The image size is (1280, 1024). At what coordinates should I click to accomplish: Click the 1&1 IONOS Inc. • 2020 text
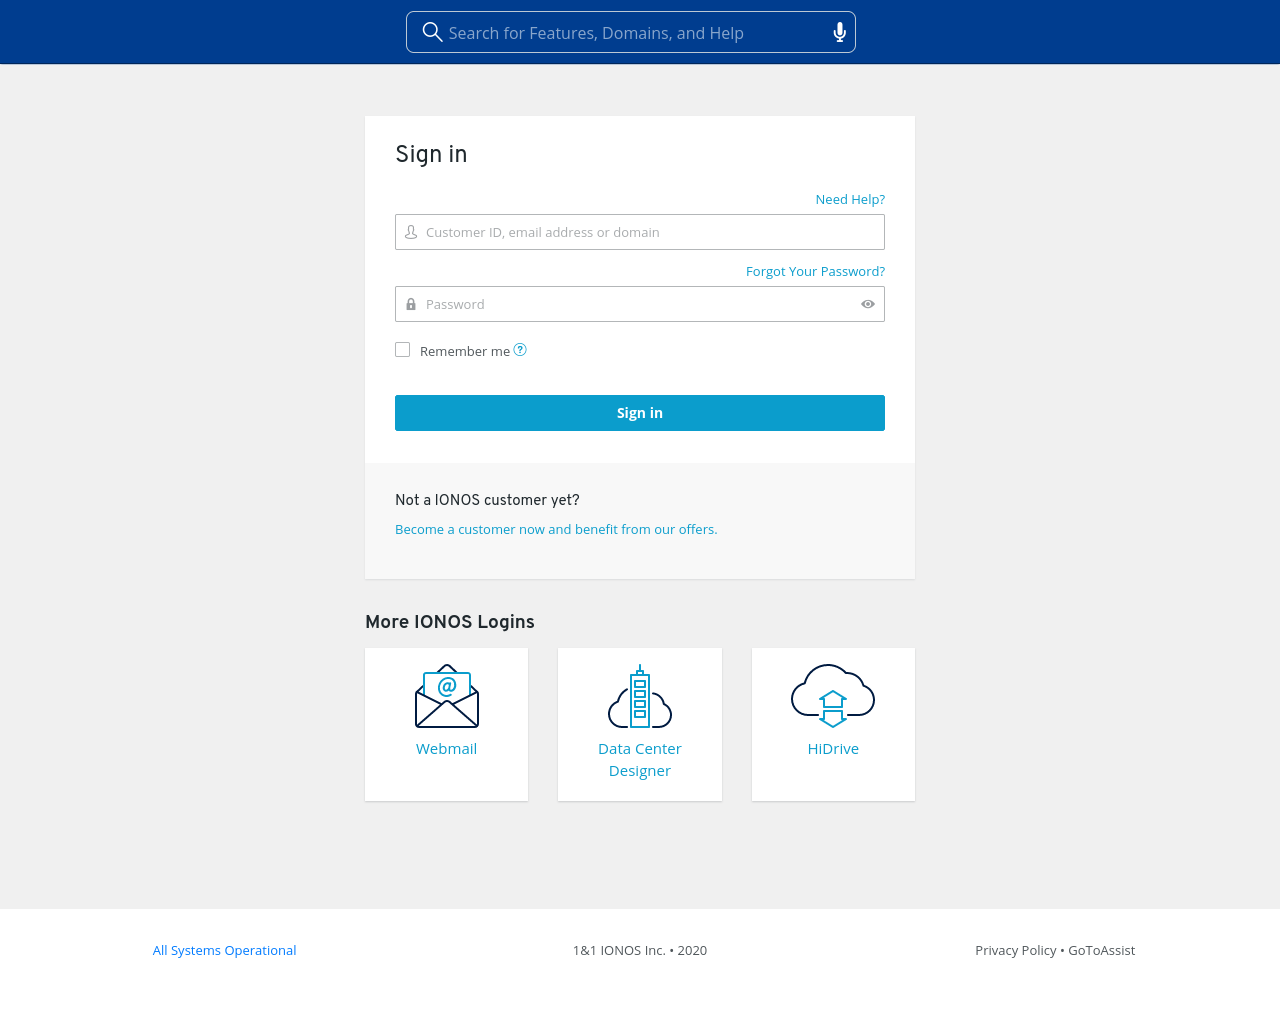[x=640, y=950]
